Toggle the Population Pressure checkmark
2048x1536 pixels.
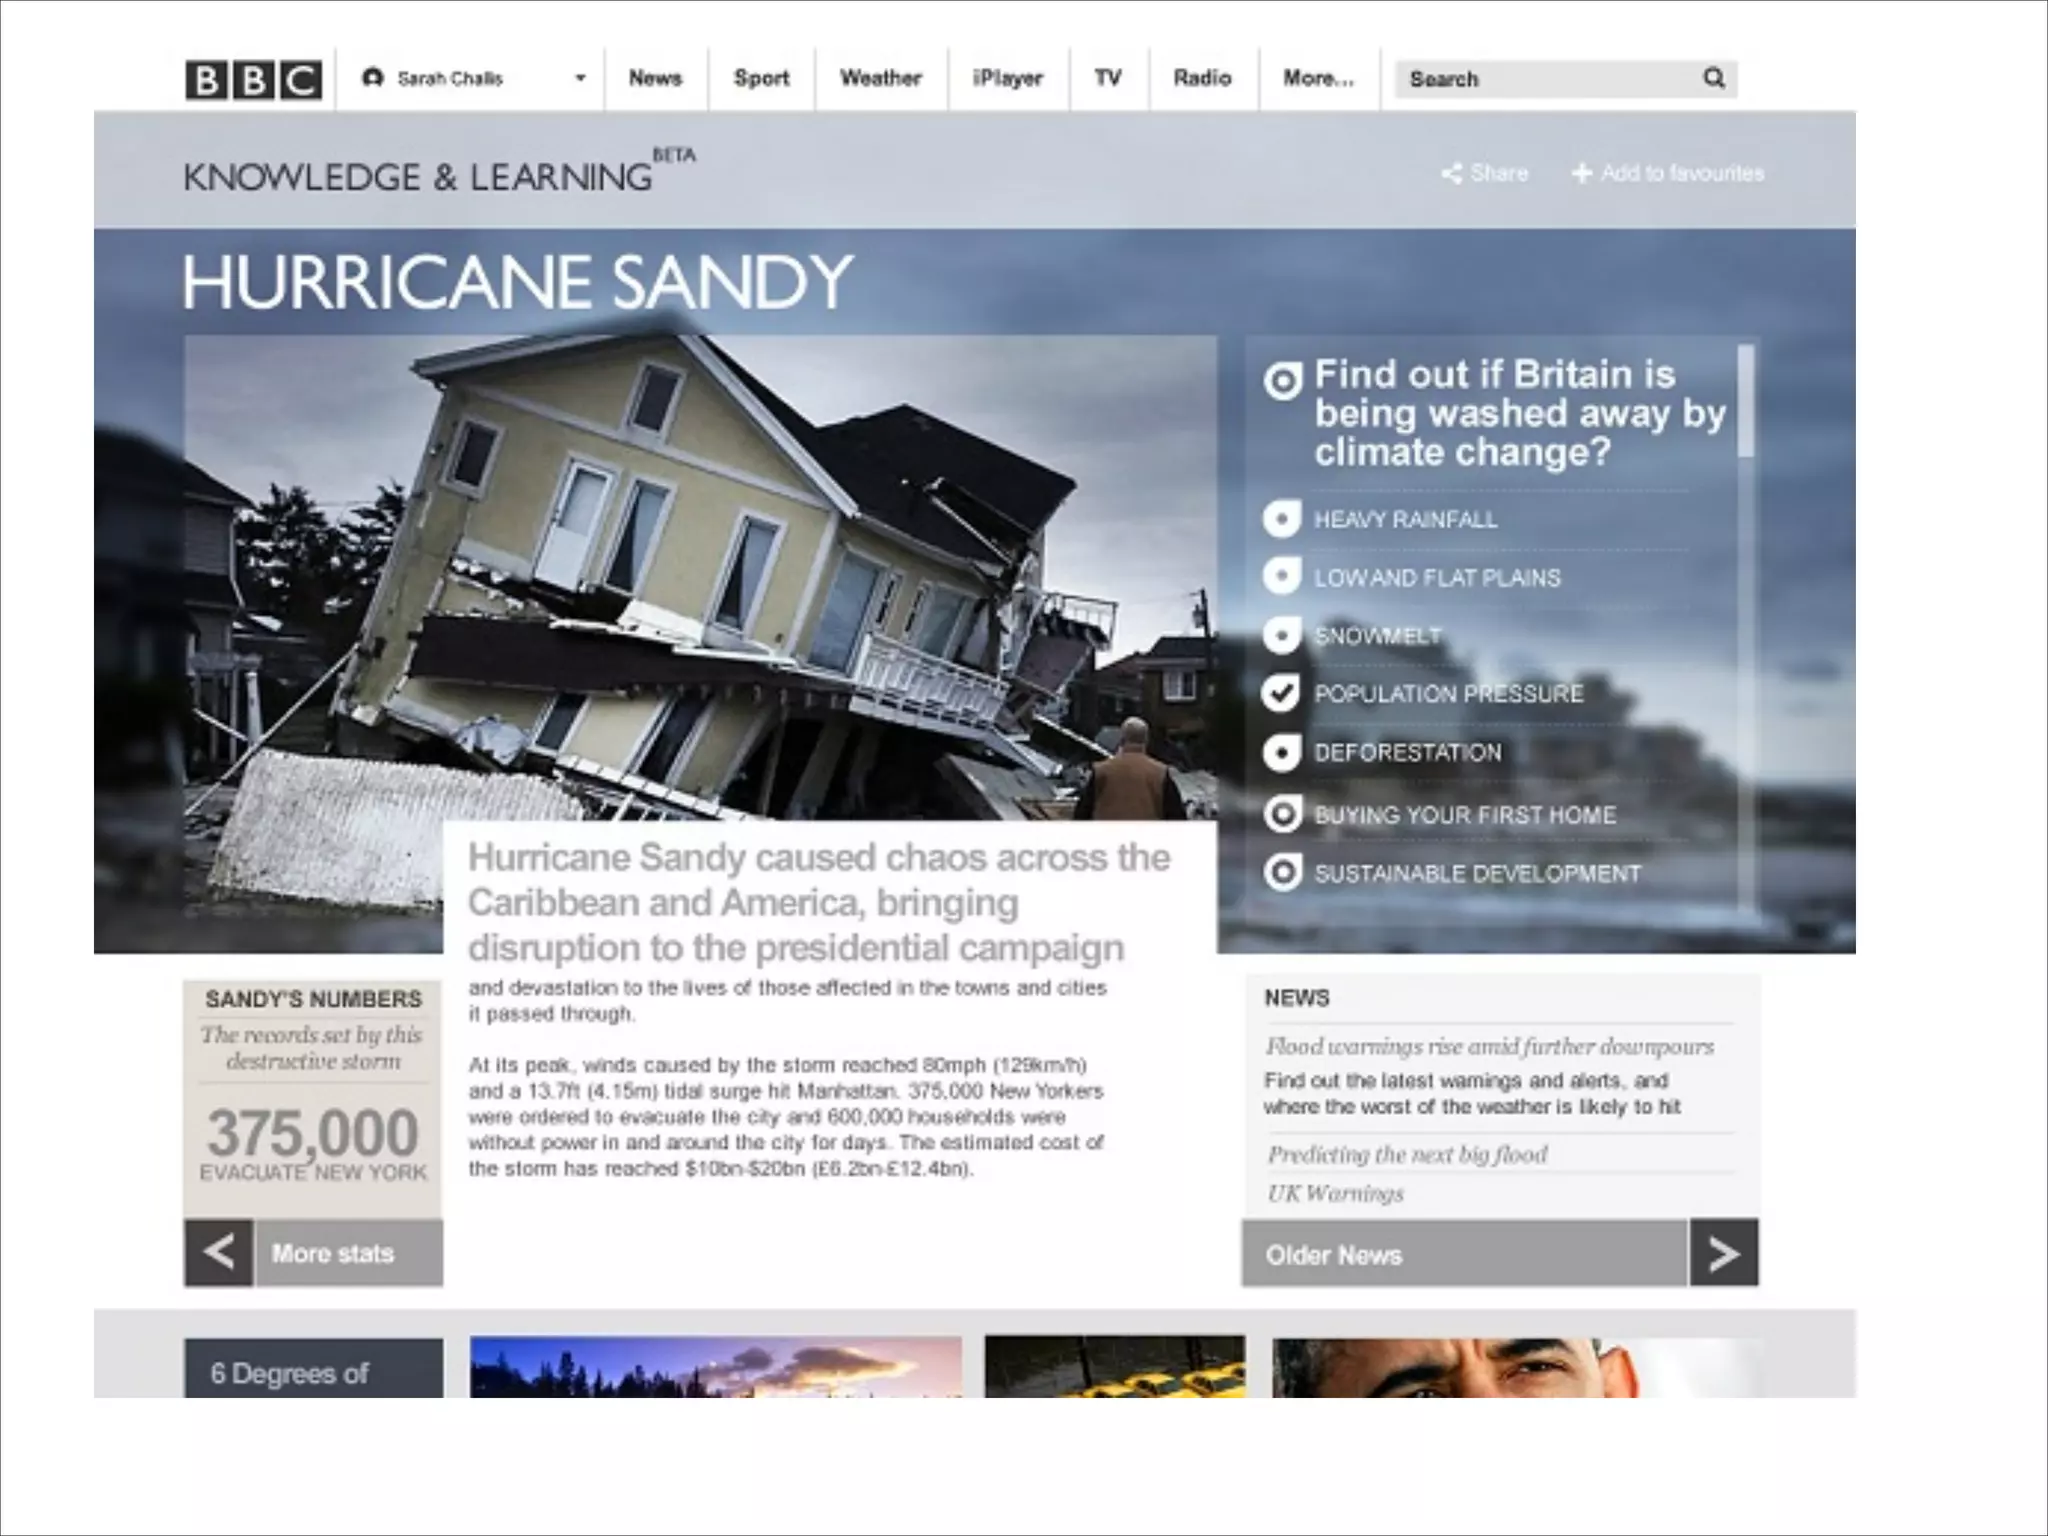coord(1281,693)
